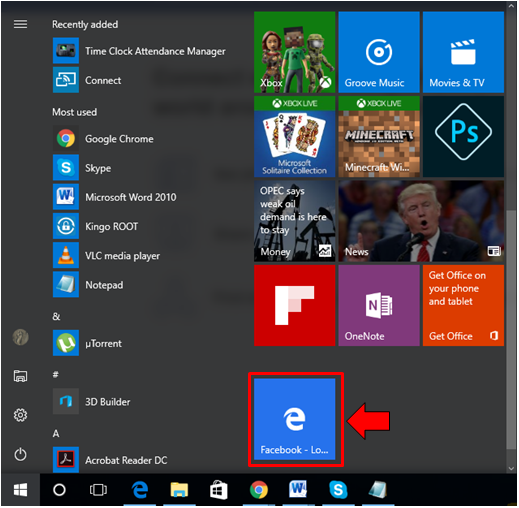Open the OneNote tile
Viewport: 519px width, 508px height.
[379, 306]
